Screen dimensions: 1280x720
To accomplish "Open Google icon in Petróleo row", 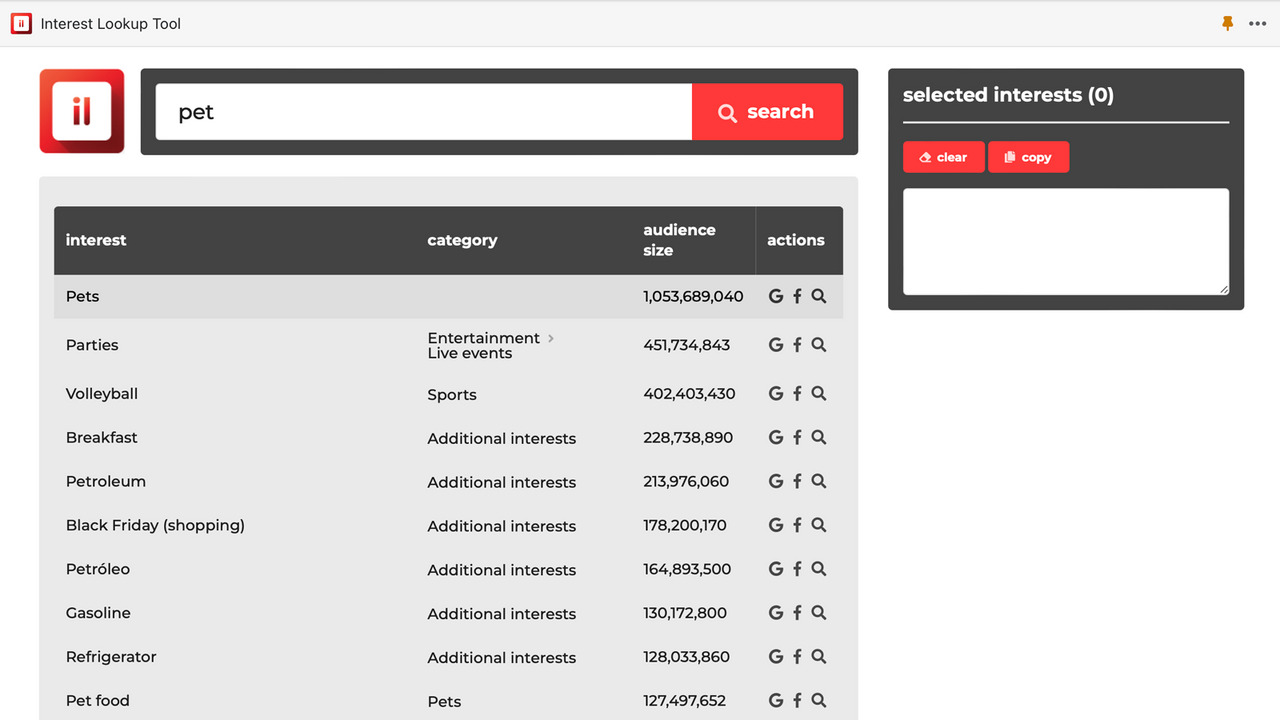I will point(775,570).
